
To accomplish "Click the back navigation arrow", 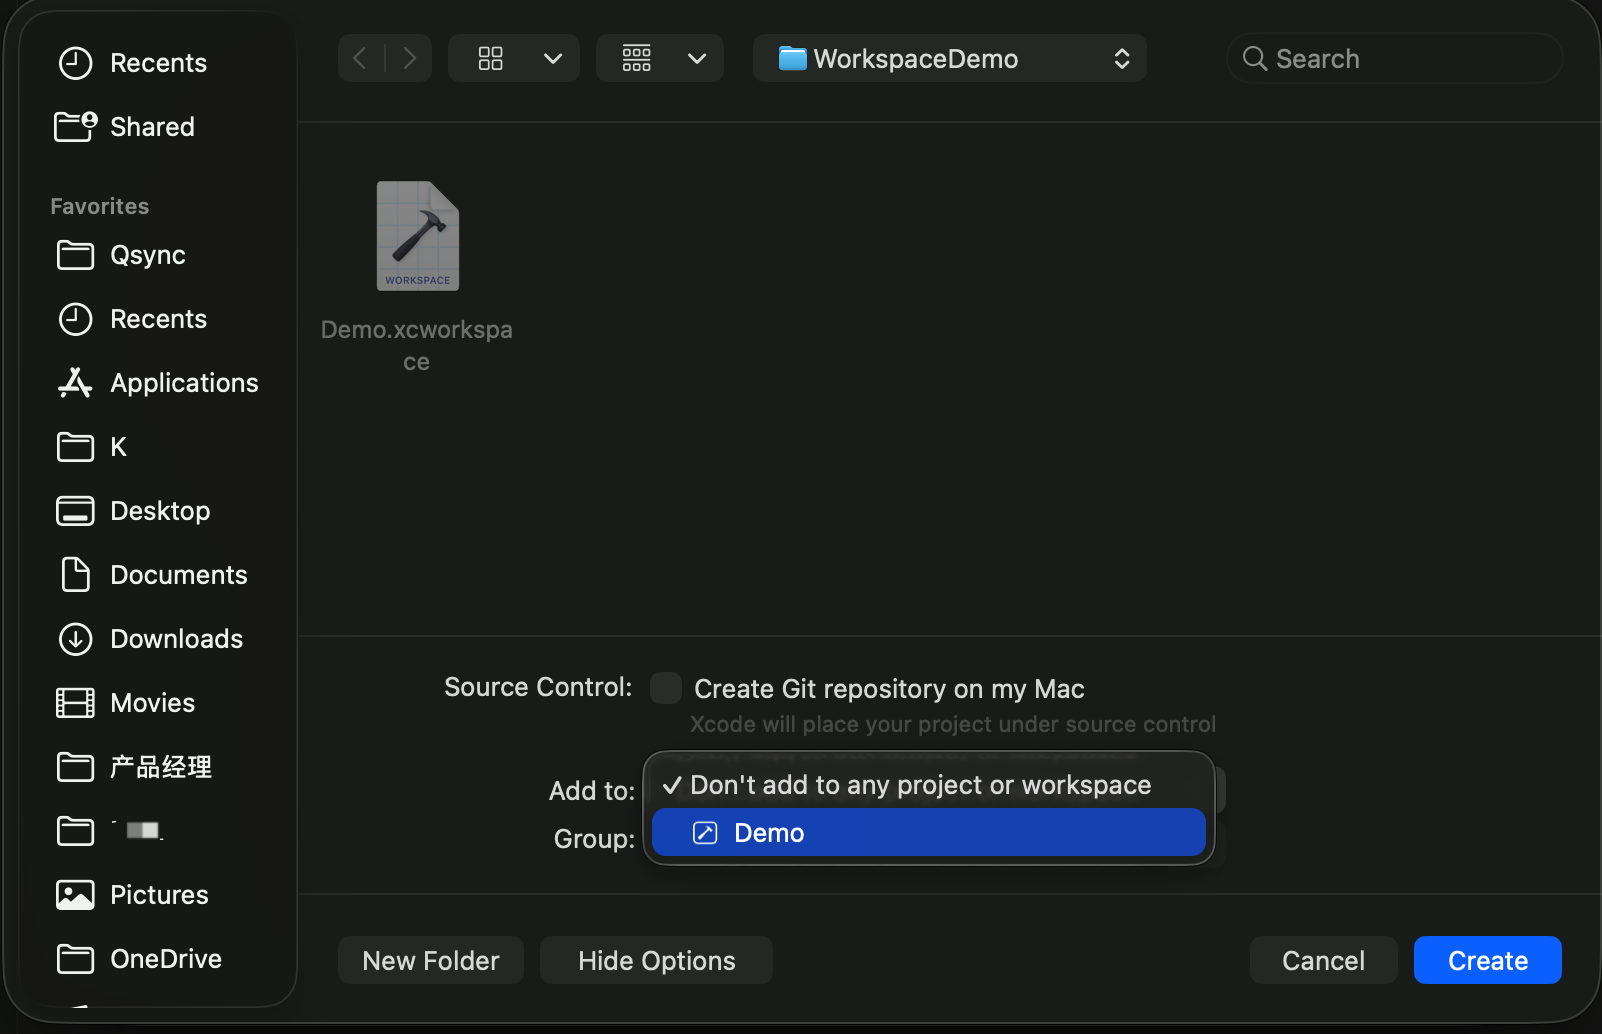I will (x=361, y=59).
